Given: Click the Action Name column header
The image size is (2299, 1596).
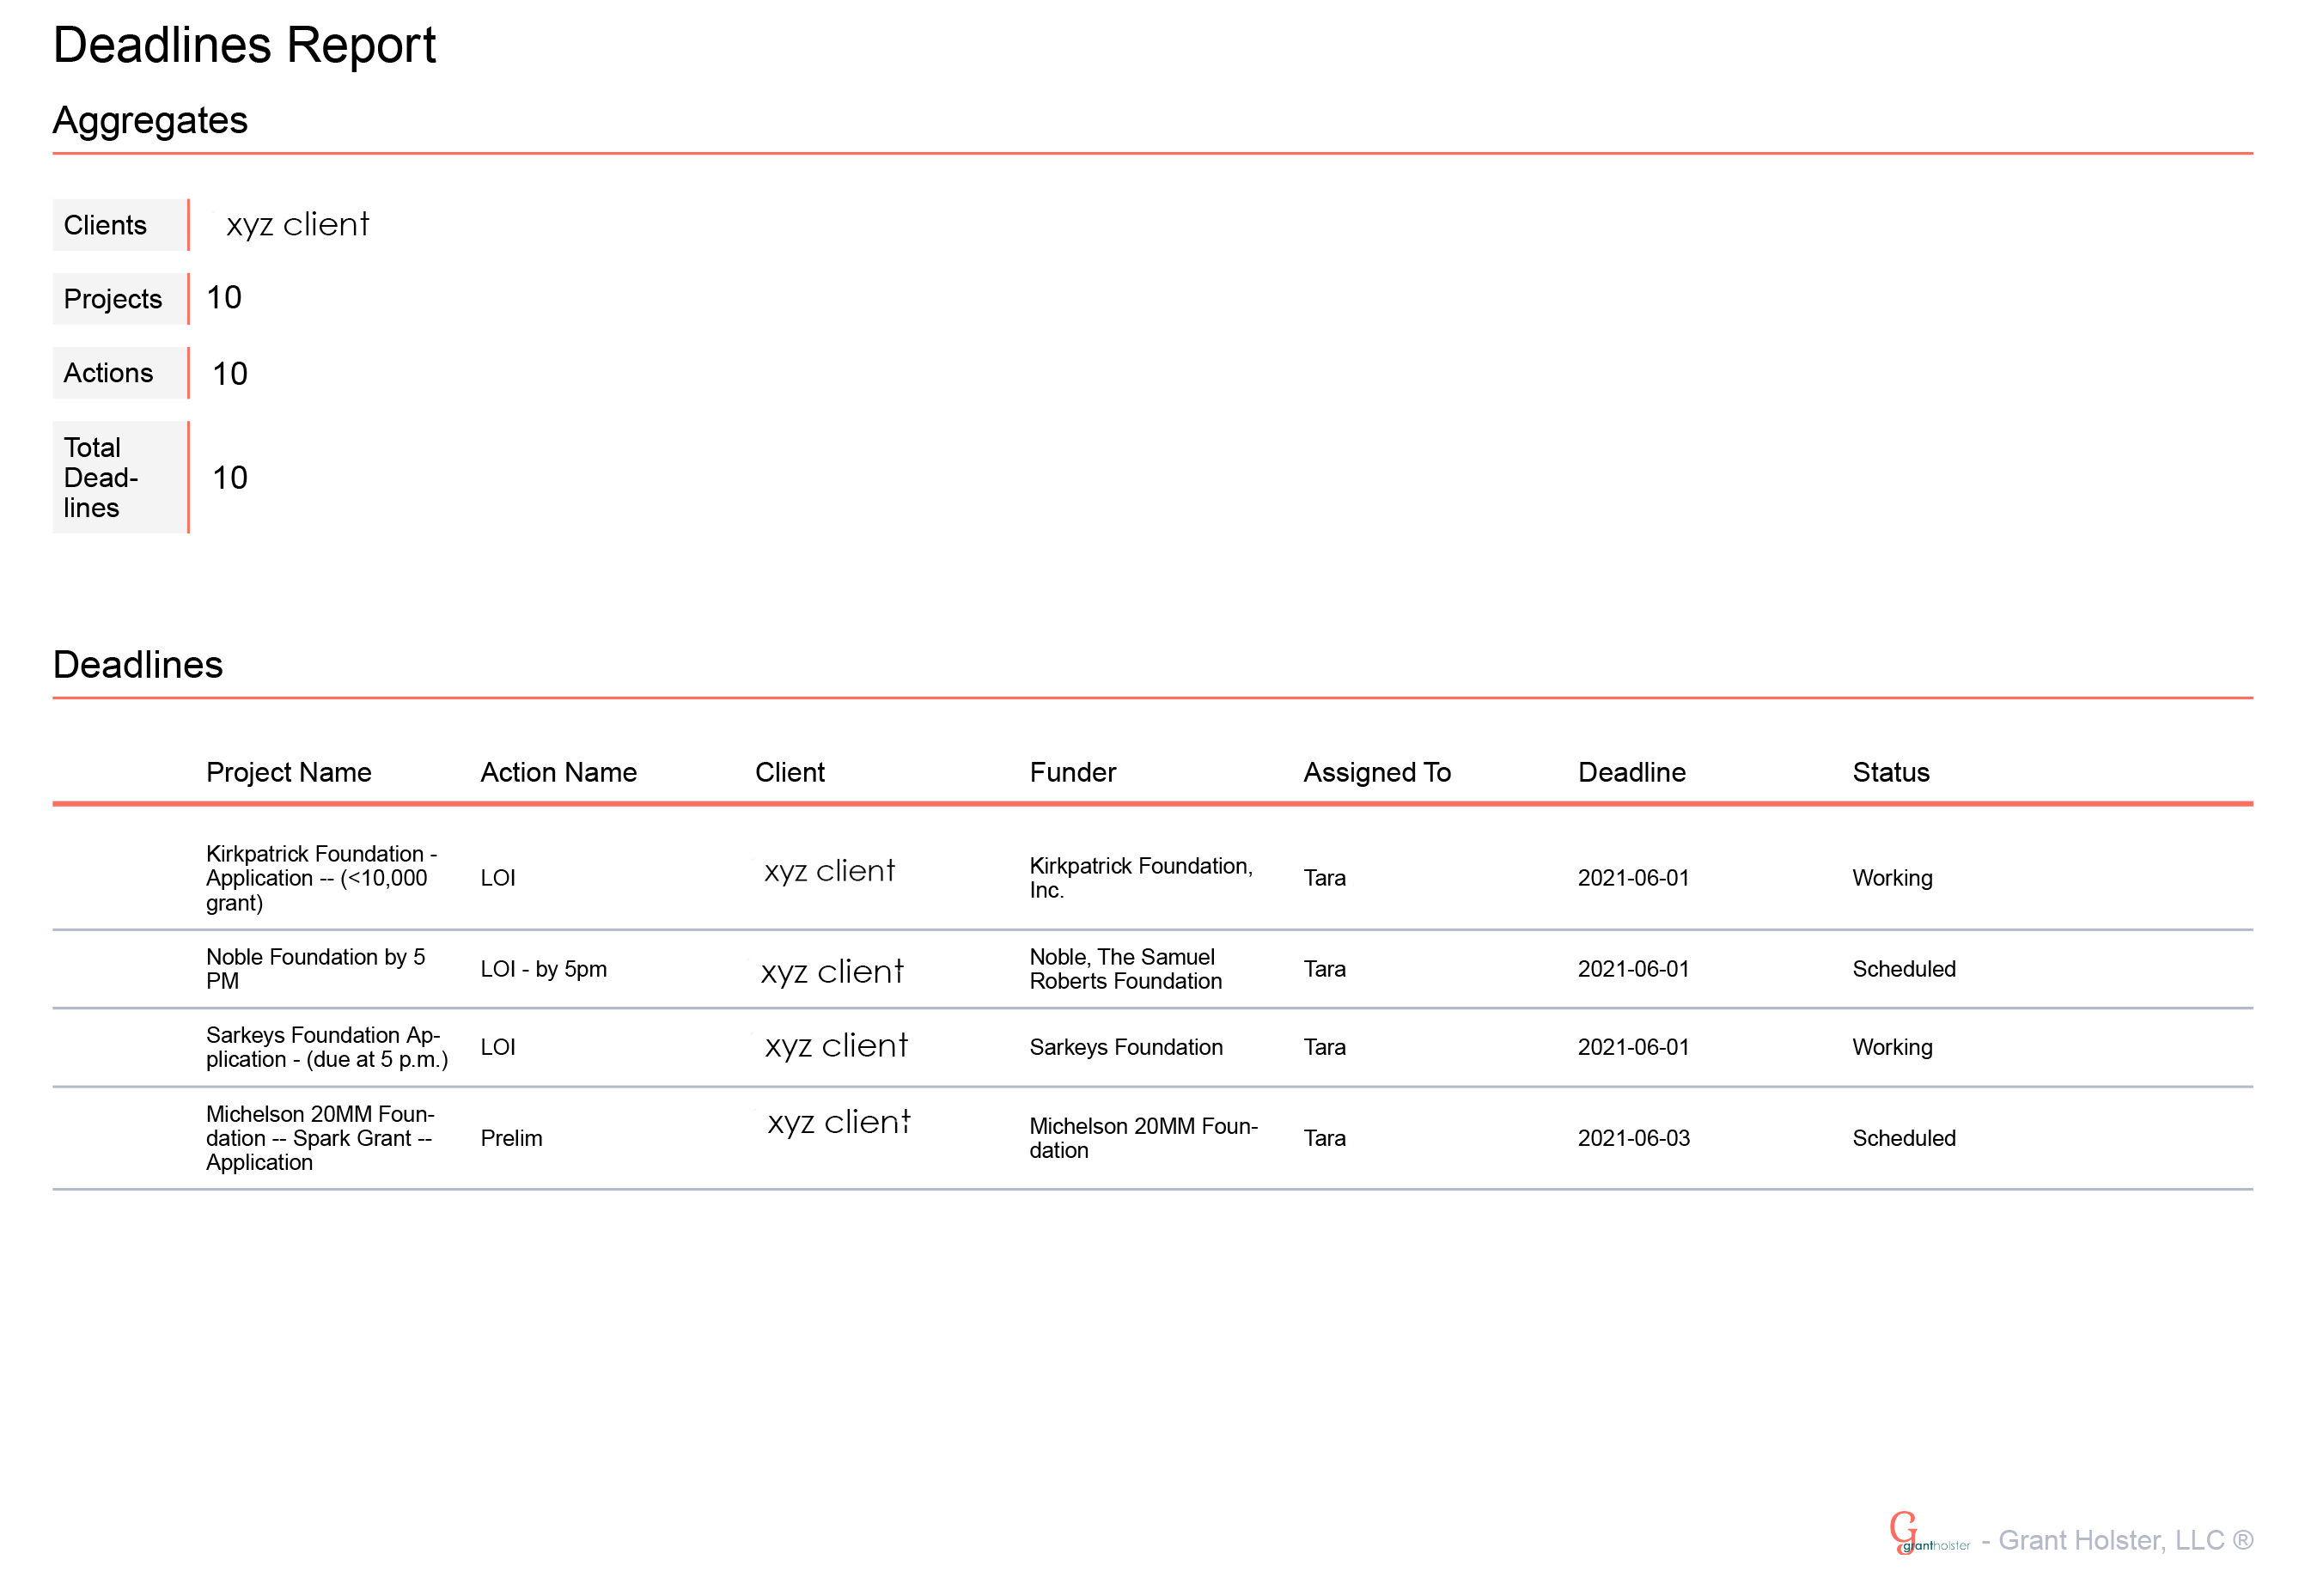Looking at the screenshot, I should tap(558, 772).
